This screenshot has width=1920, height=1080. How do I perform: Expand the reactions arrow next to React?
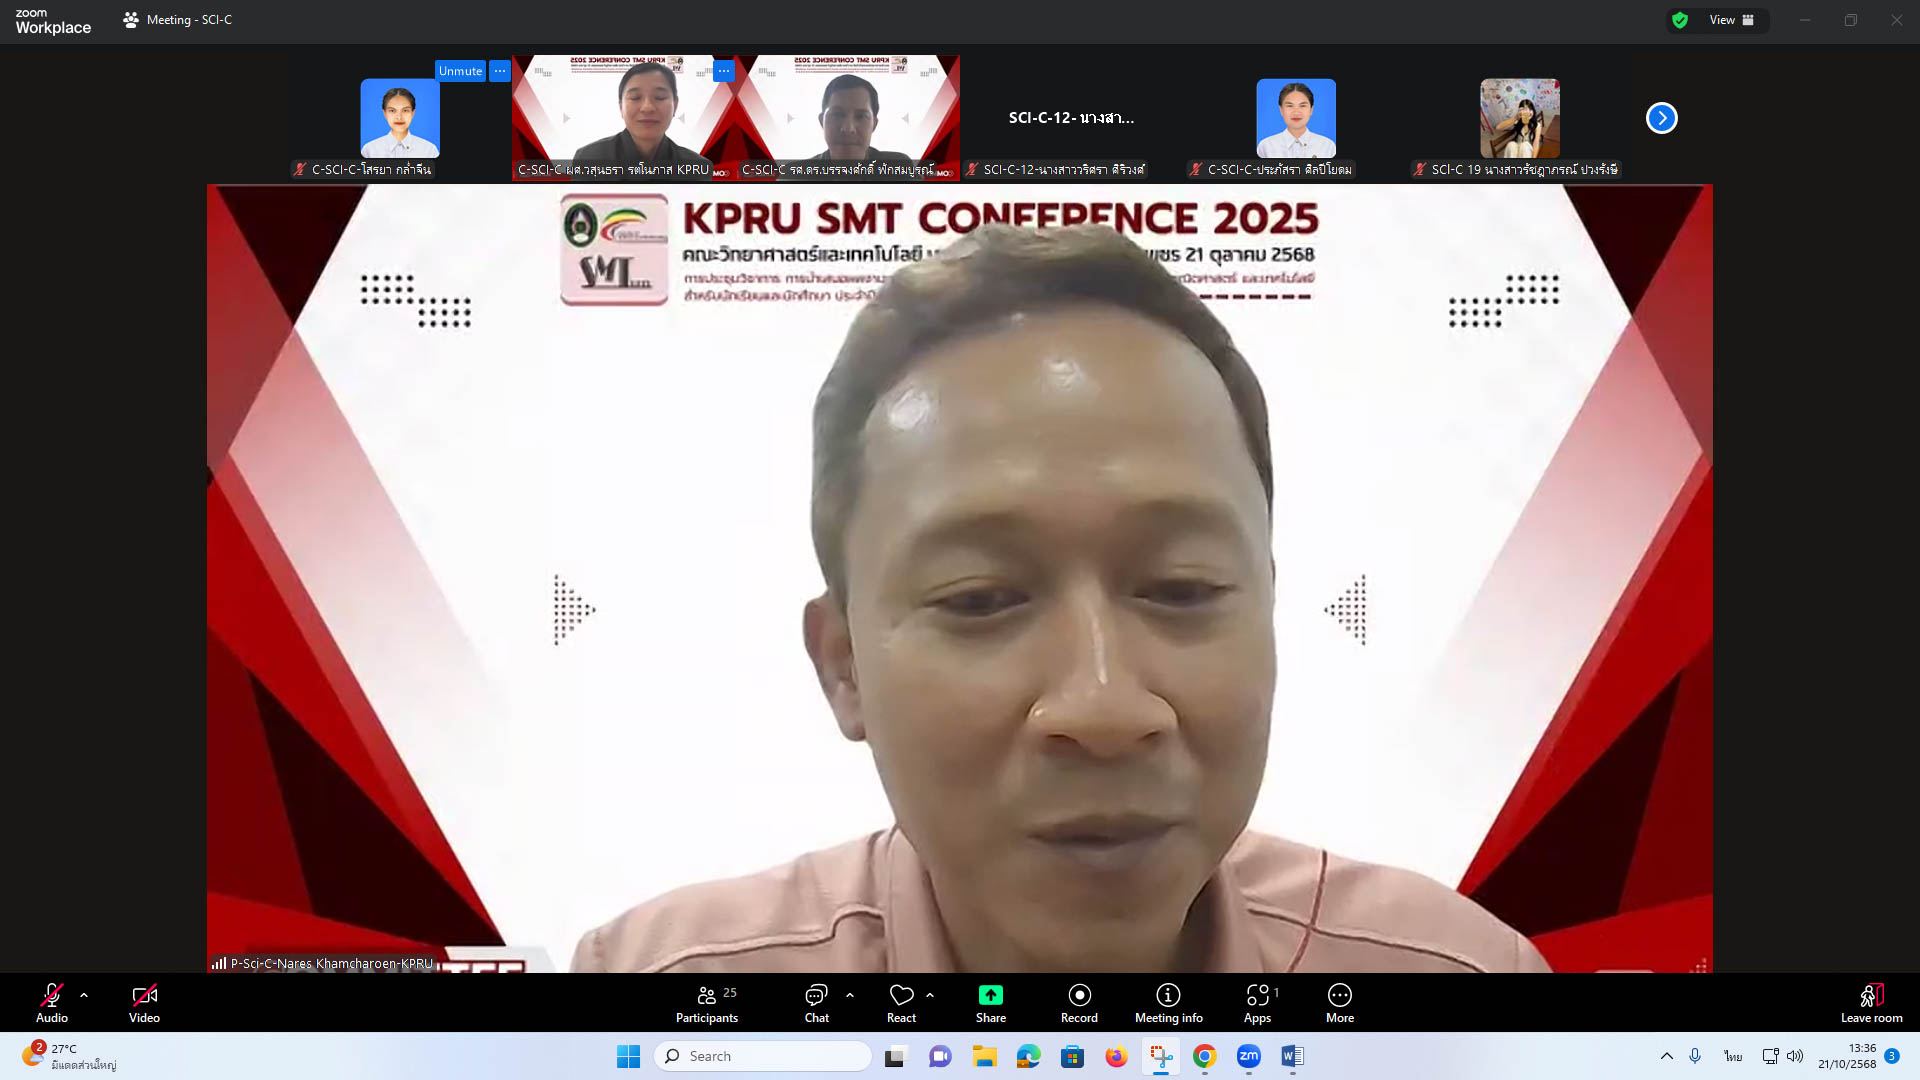tap(930, 995)
